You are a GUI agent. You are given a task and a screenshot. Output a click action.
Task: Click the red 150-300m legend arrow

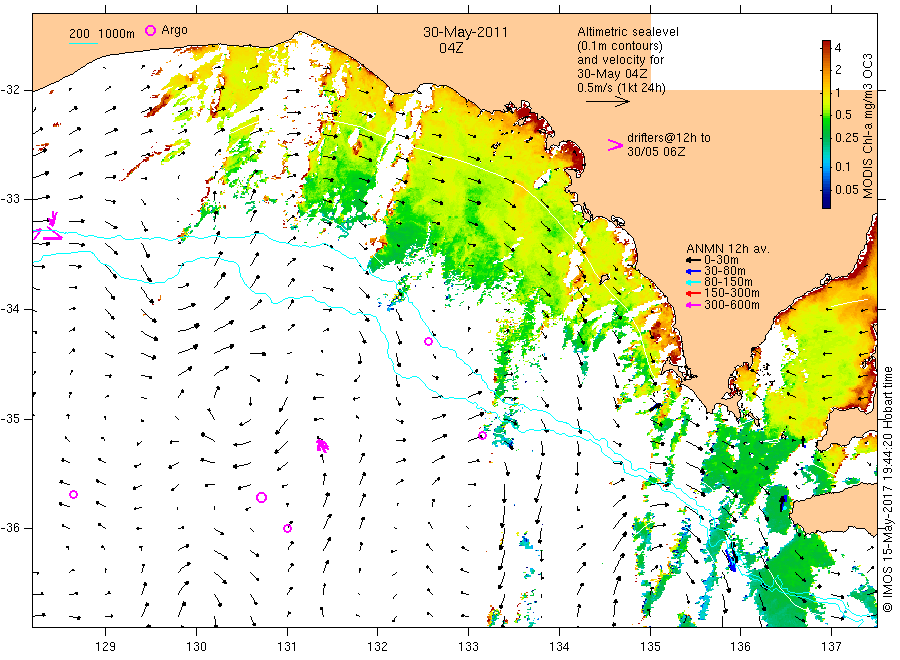tap(694, 294)
